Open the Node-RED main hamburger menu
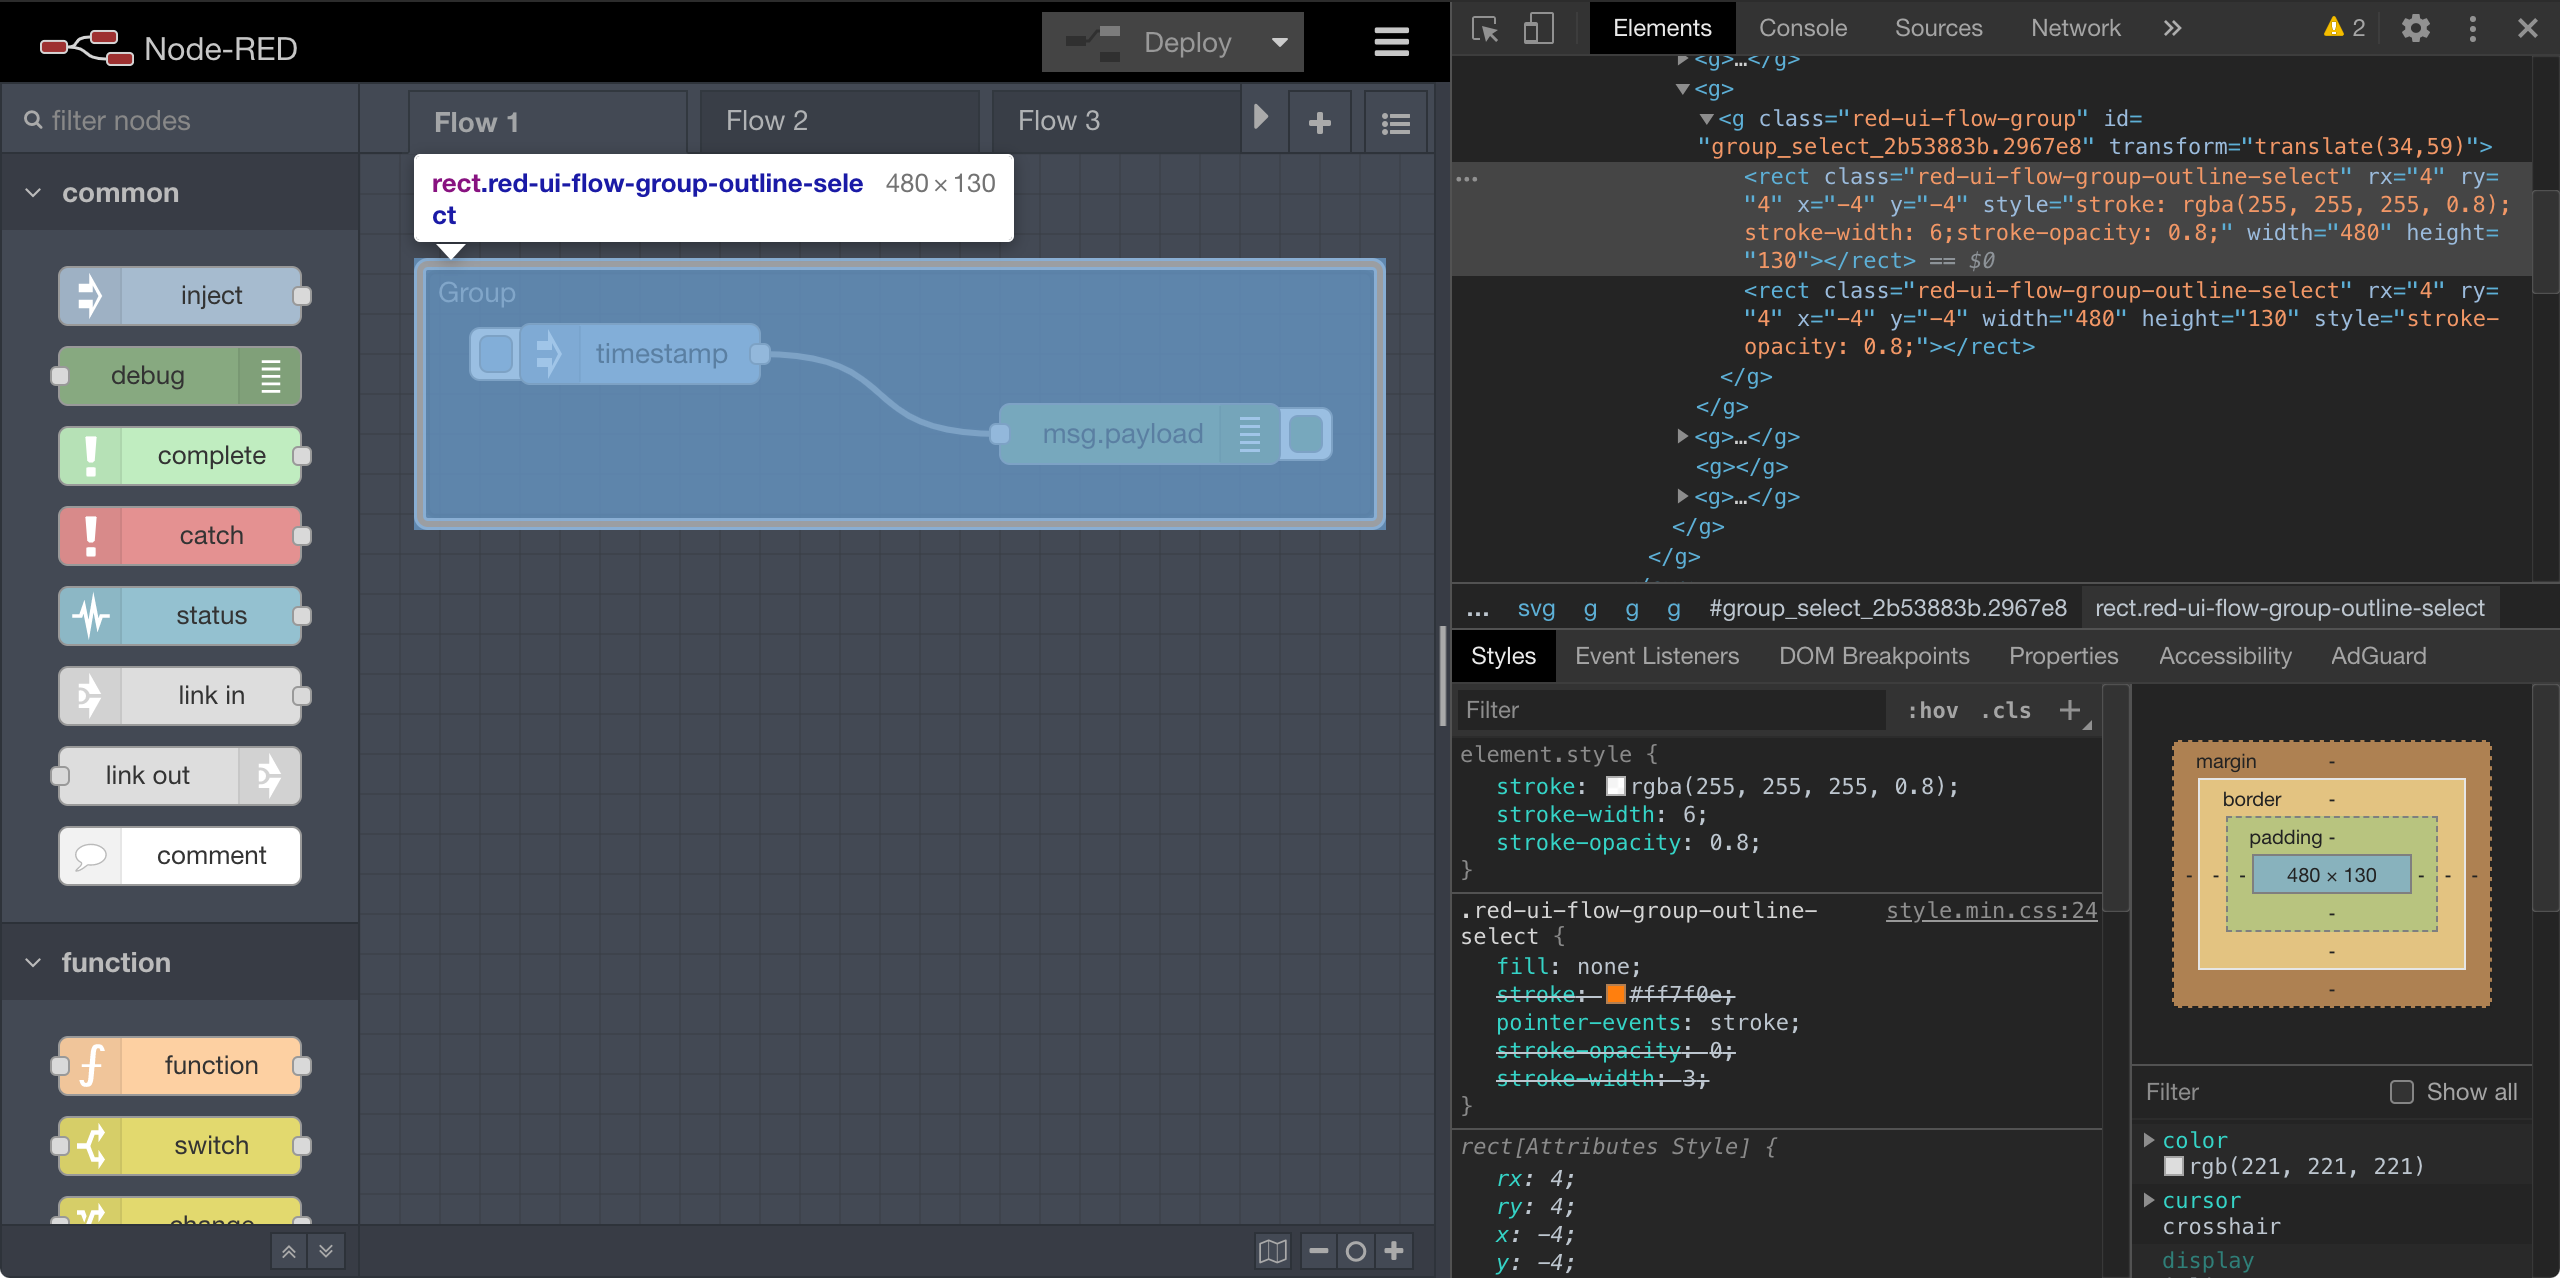 (x=1391, y=41)
